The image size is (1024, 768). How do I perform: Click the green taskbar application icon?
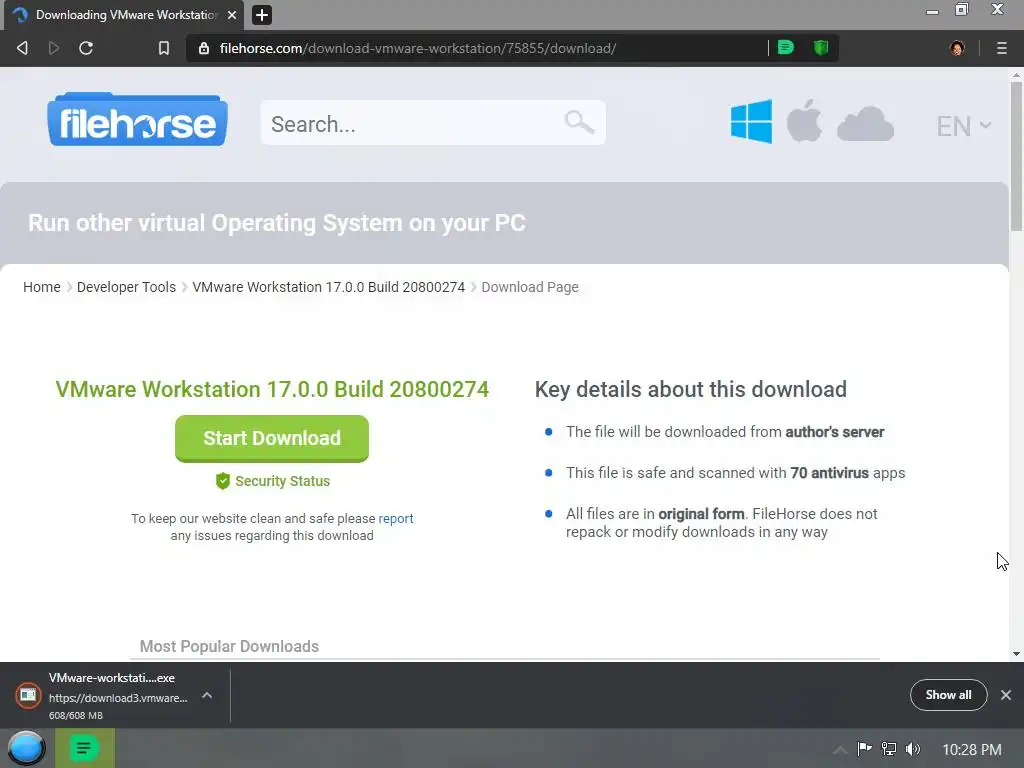point(85,748)
